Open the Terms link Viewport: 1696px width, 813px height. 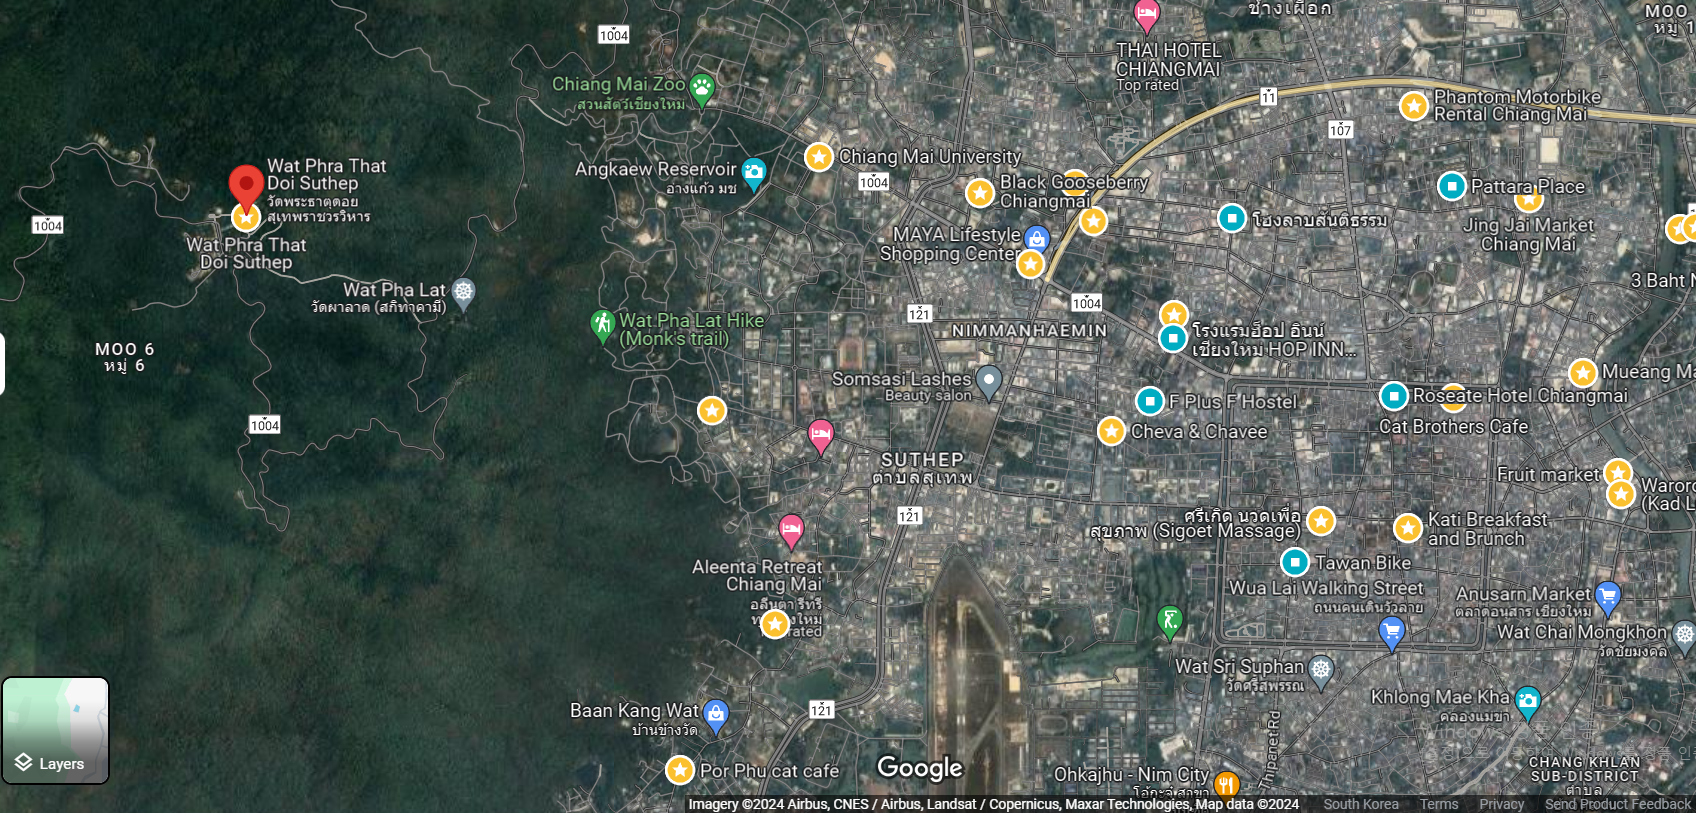pos(1439,804)
